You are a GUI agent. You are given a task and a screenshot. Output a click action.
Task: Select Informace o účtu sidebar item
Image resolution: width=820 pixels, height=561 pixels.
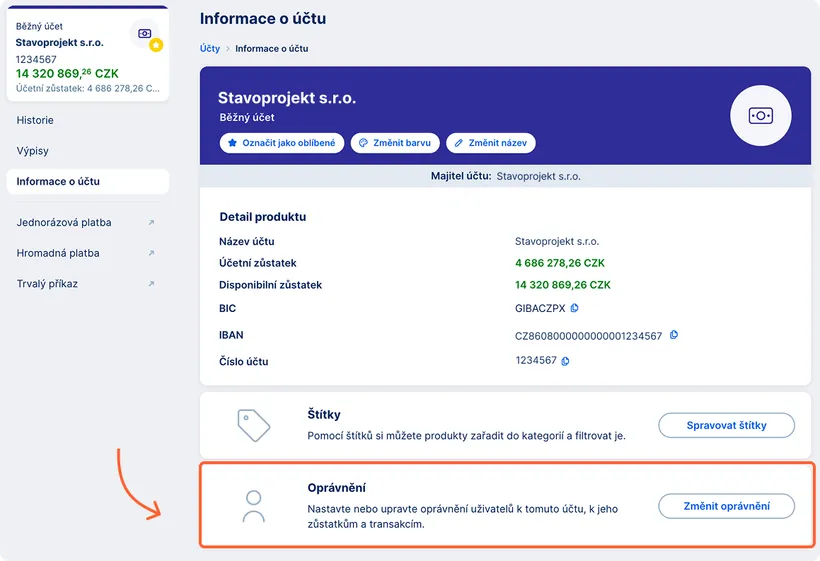tap(58, 182)
